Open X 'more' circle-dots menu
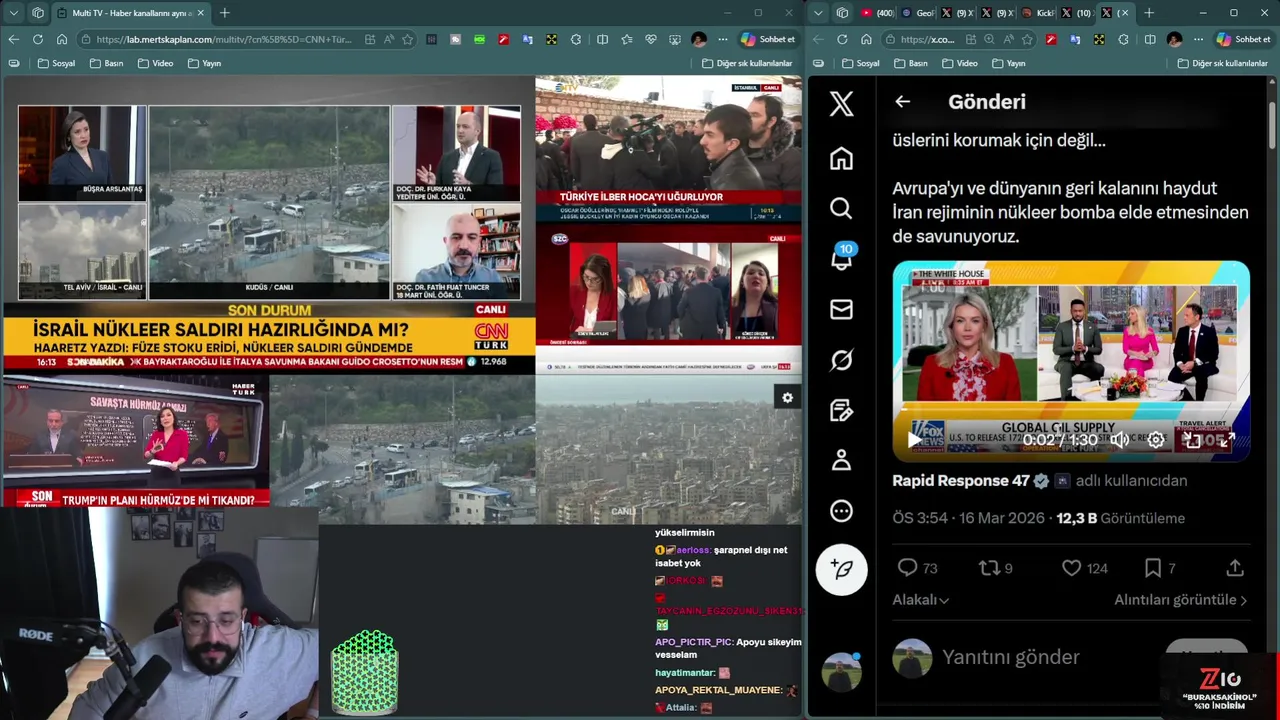The height and width of the screenshot is (720, 1280). pyautogui.click(x=841, y=511)
